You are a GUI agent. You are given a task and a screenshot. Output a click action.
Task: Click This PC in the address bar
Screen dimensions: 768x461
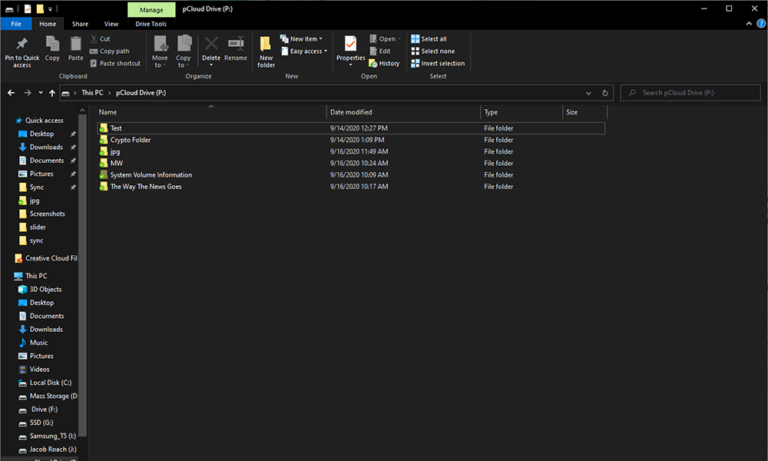pyautogui.click(x=92, y=93)
